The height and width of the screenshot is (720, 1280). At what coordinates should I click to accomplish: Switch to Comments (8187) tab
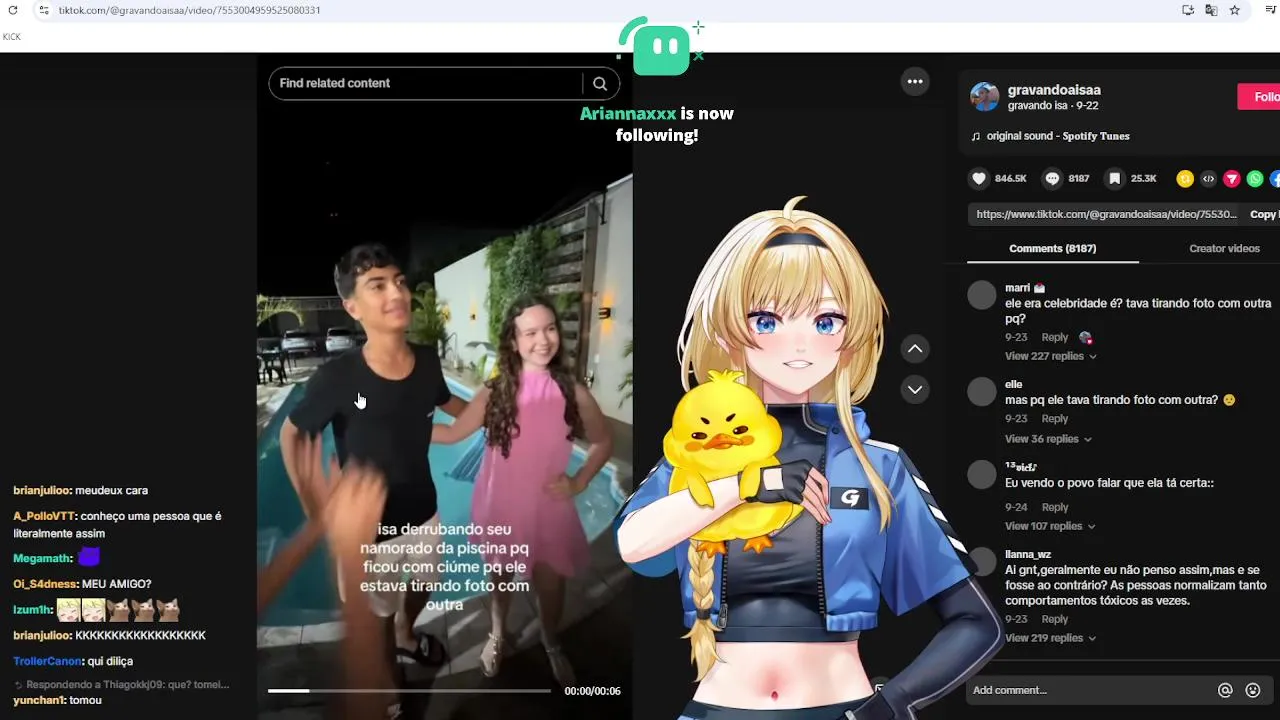[x=1052, y=248]
